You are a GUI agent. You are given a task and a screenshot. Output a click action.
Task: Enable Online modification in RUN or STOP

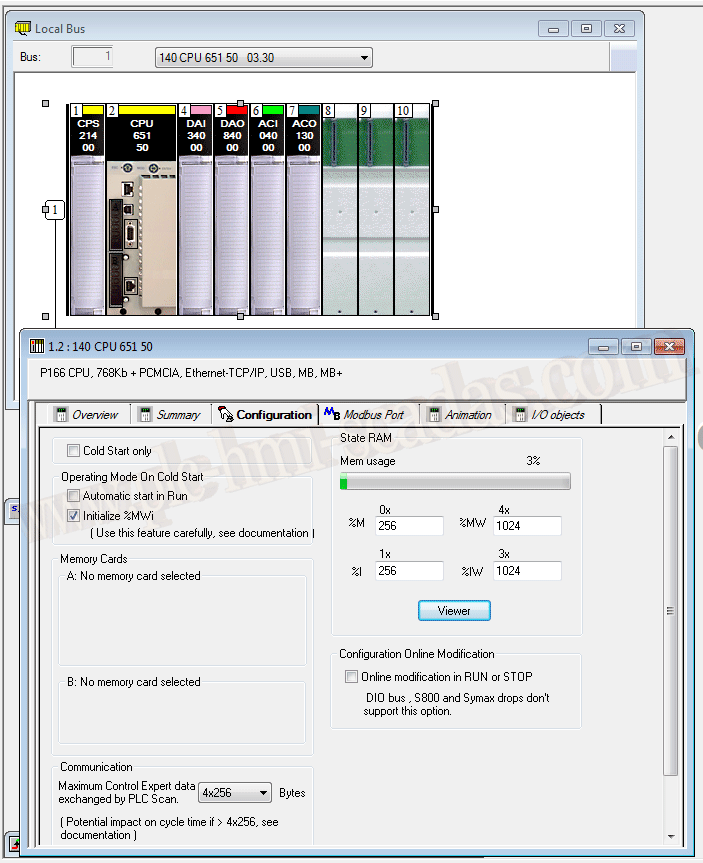pyautogui.click(x=351, y=677)
